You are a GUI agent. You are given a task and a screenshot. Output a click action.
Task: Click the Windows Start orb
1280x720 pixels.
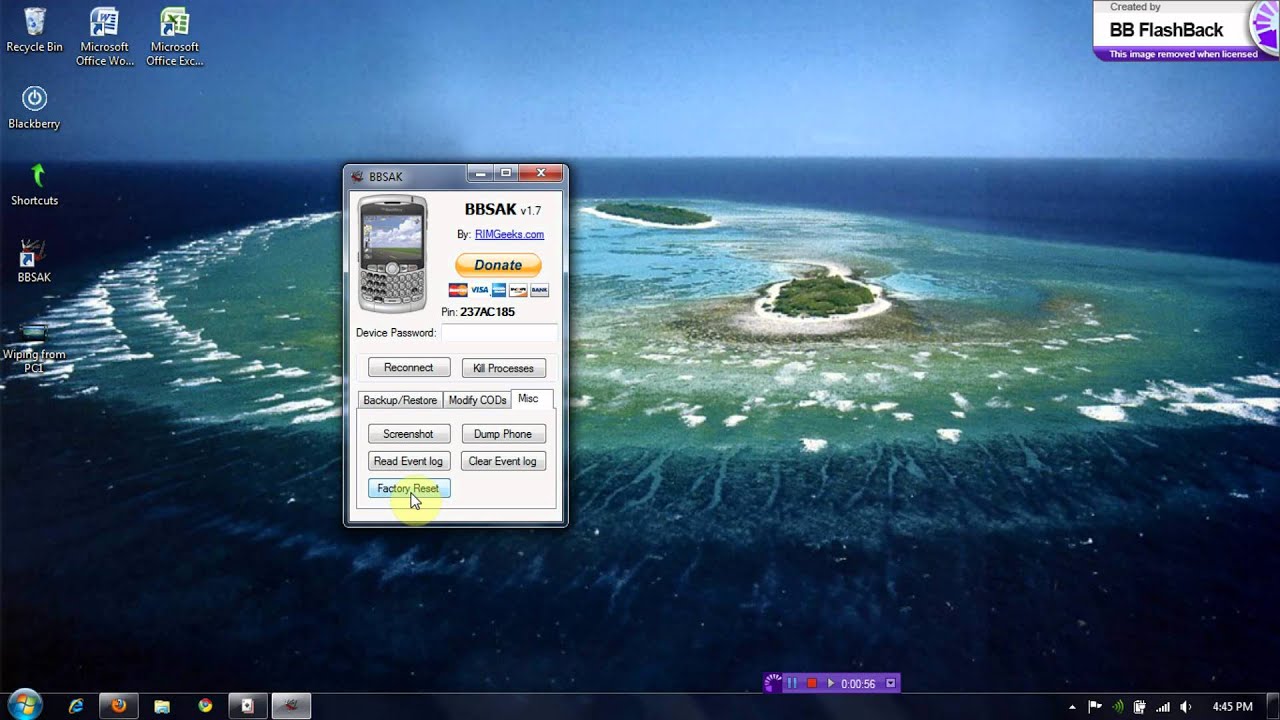[x=24, y=705]
